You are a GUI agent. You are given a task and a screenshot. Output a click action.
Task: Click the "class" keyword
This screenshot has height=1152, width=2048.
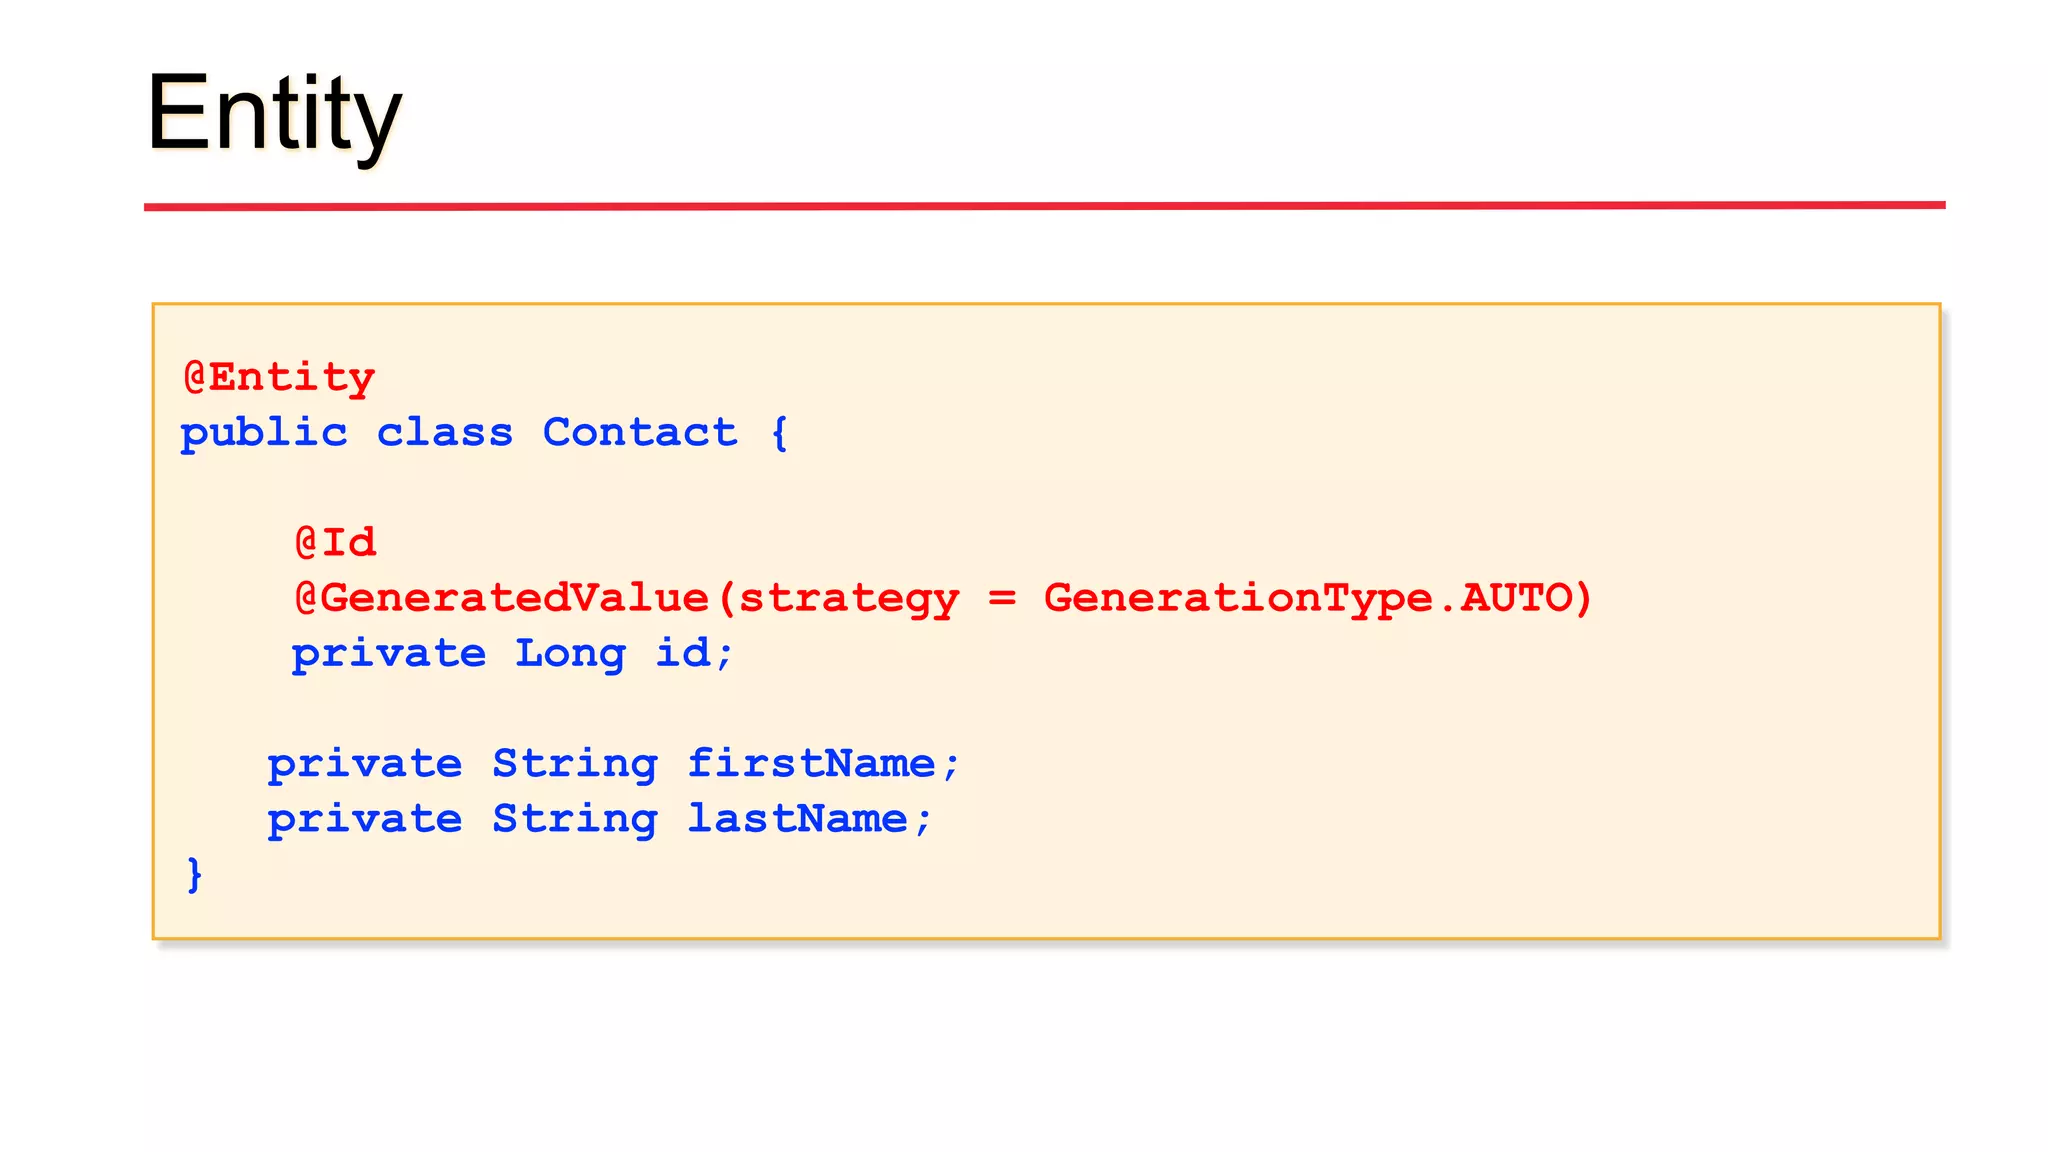444,433
